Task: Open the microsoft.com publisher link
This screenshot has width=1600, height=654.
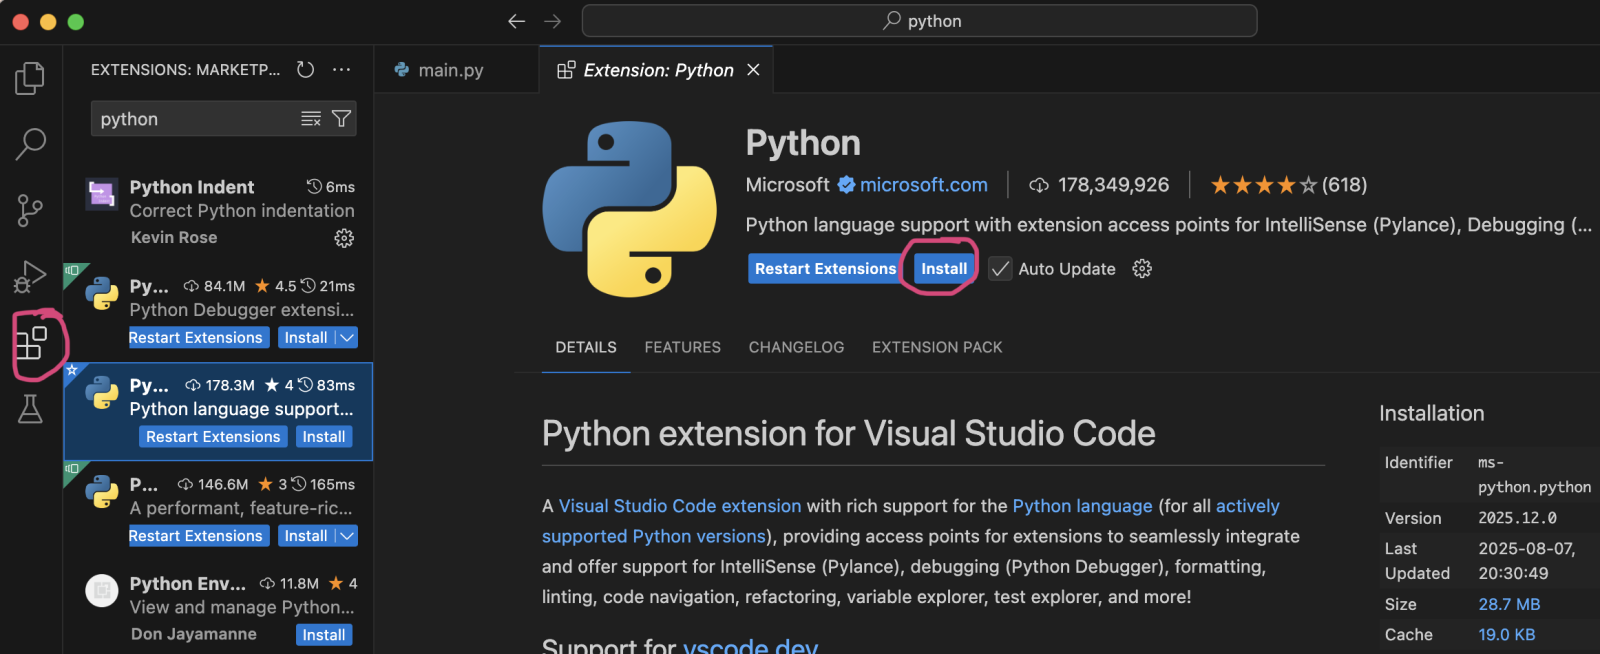Action: tap(923, 185)
